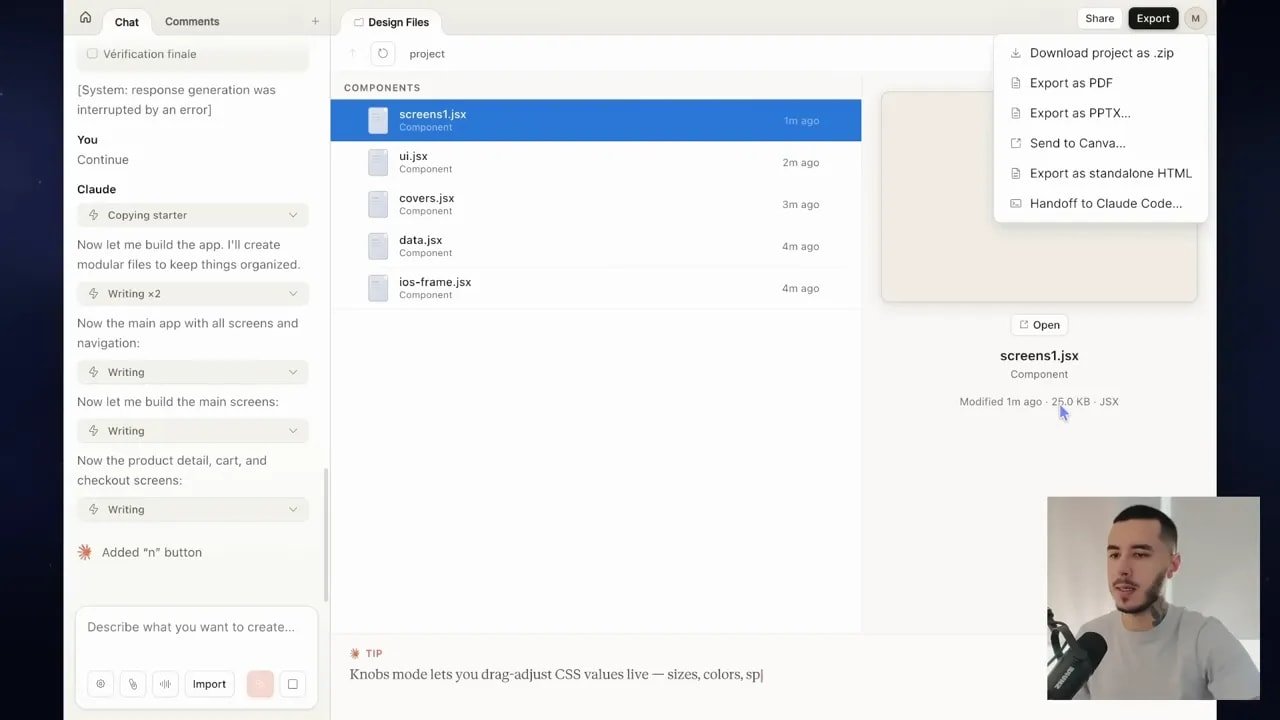The height and width of the screenshot is (720, 1280).
Task: Choose Export as PDF from the export menu
Action: click(x=1071, y=83)
